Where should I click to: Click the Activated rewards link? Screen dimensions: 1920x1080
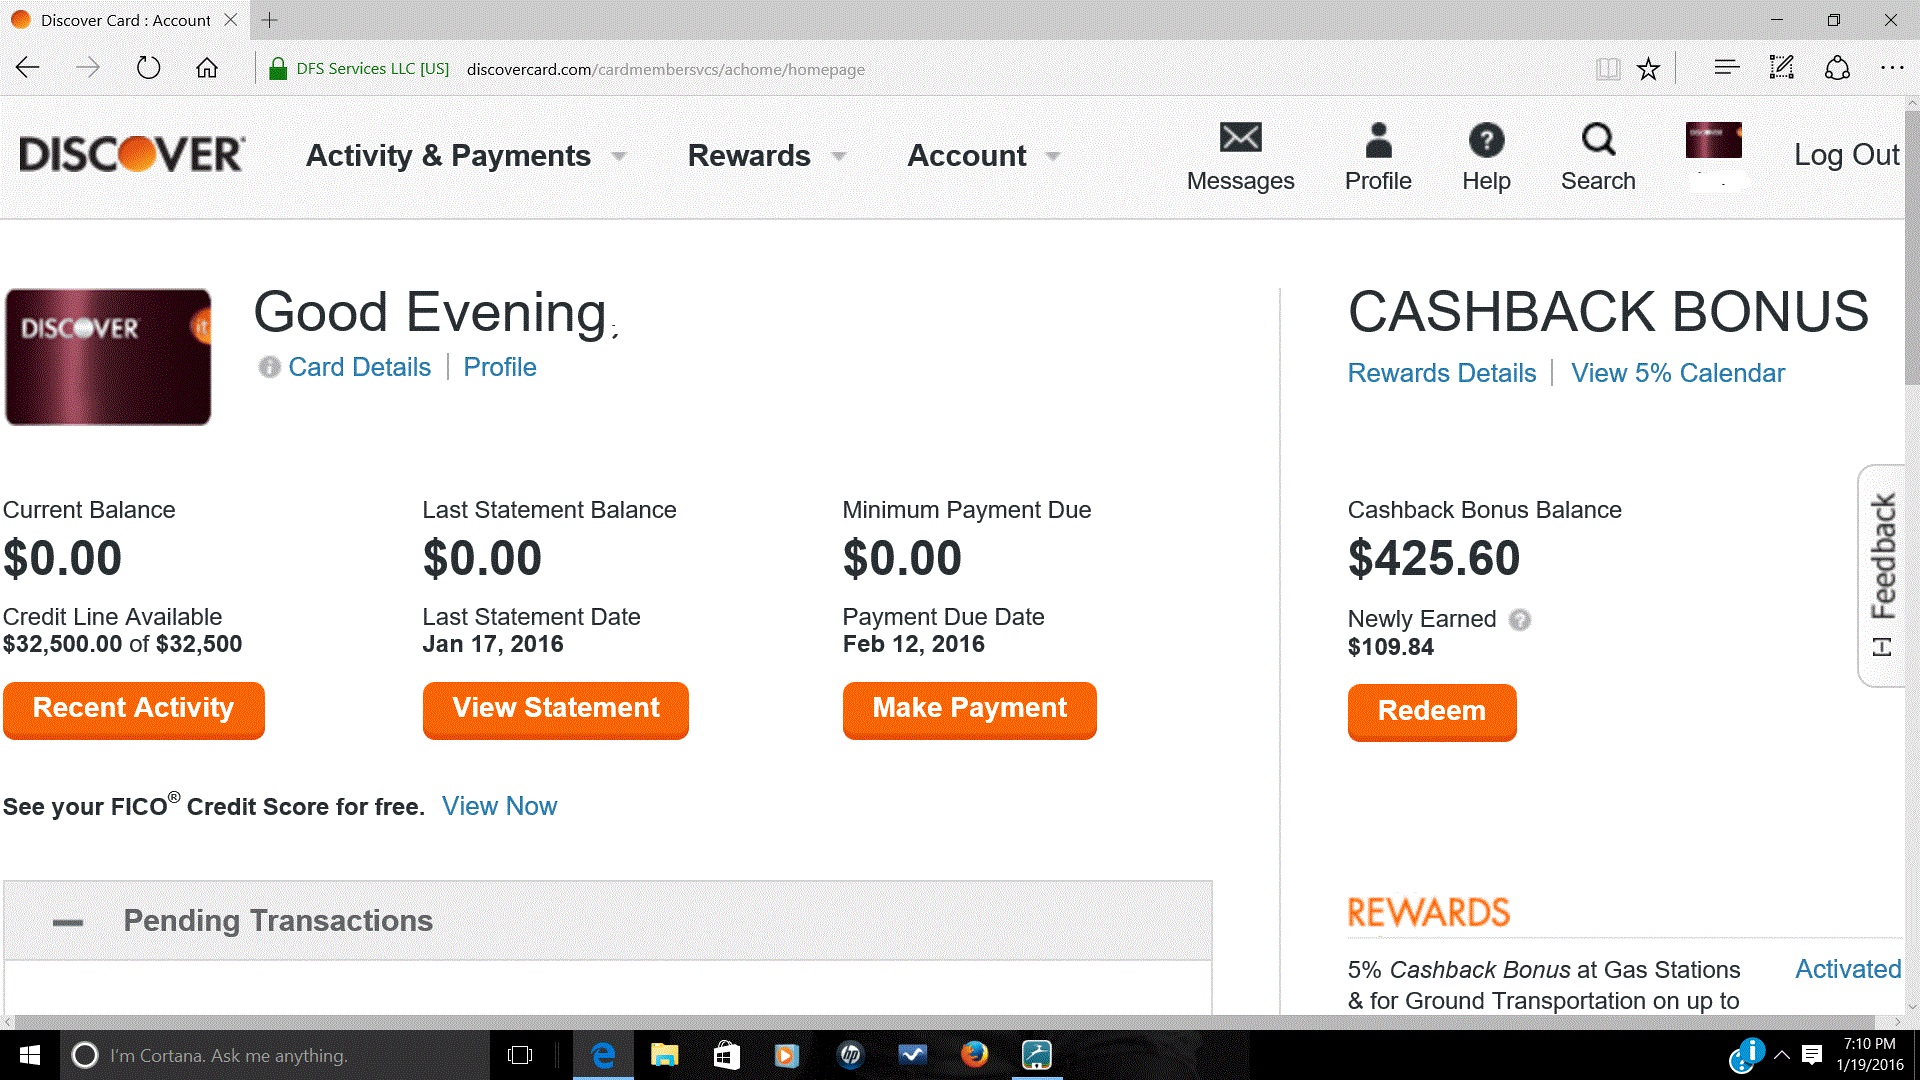pos(1847,969)
